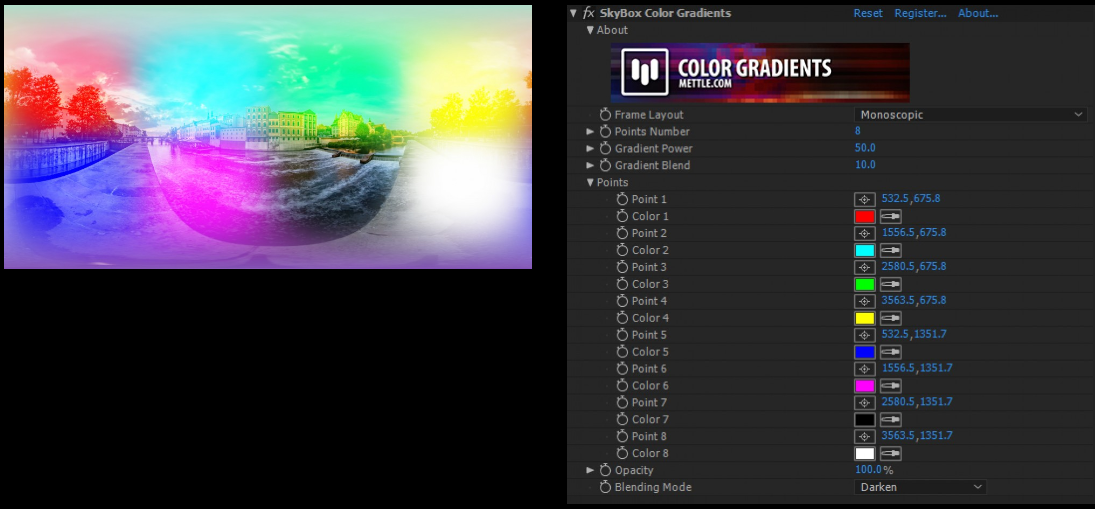
Task: Pick Color 1 with its eyedropper
Action: (890, 216)
